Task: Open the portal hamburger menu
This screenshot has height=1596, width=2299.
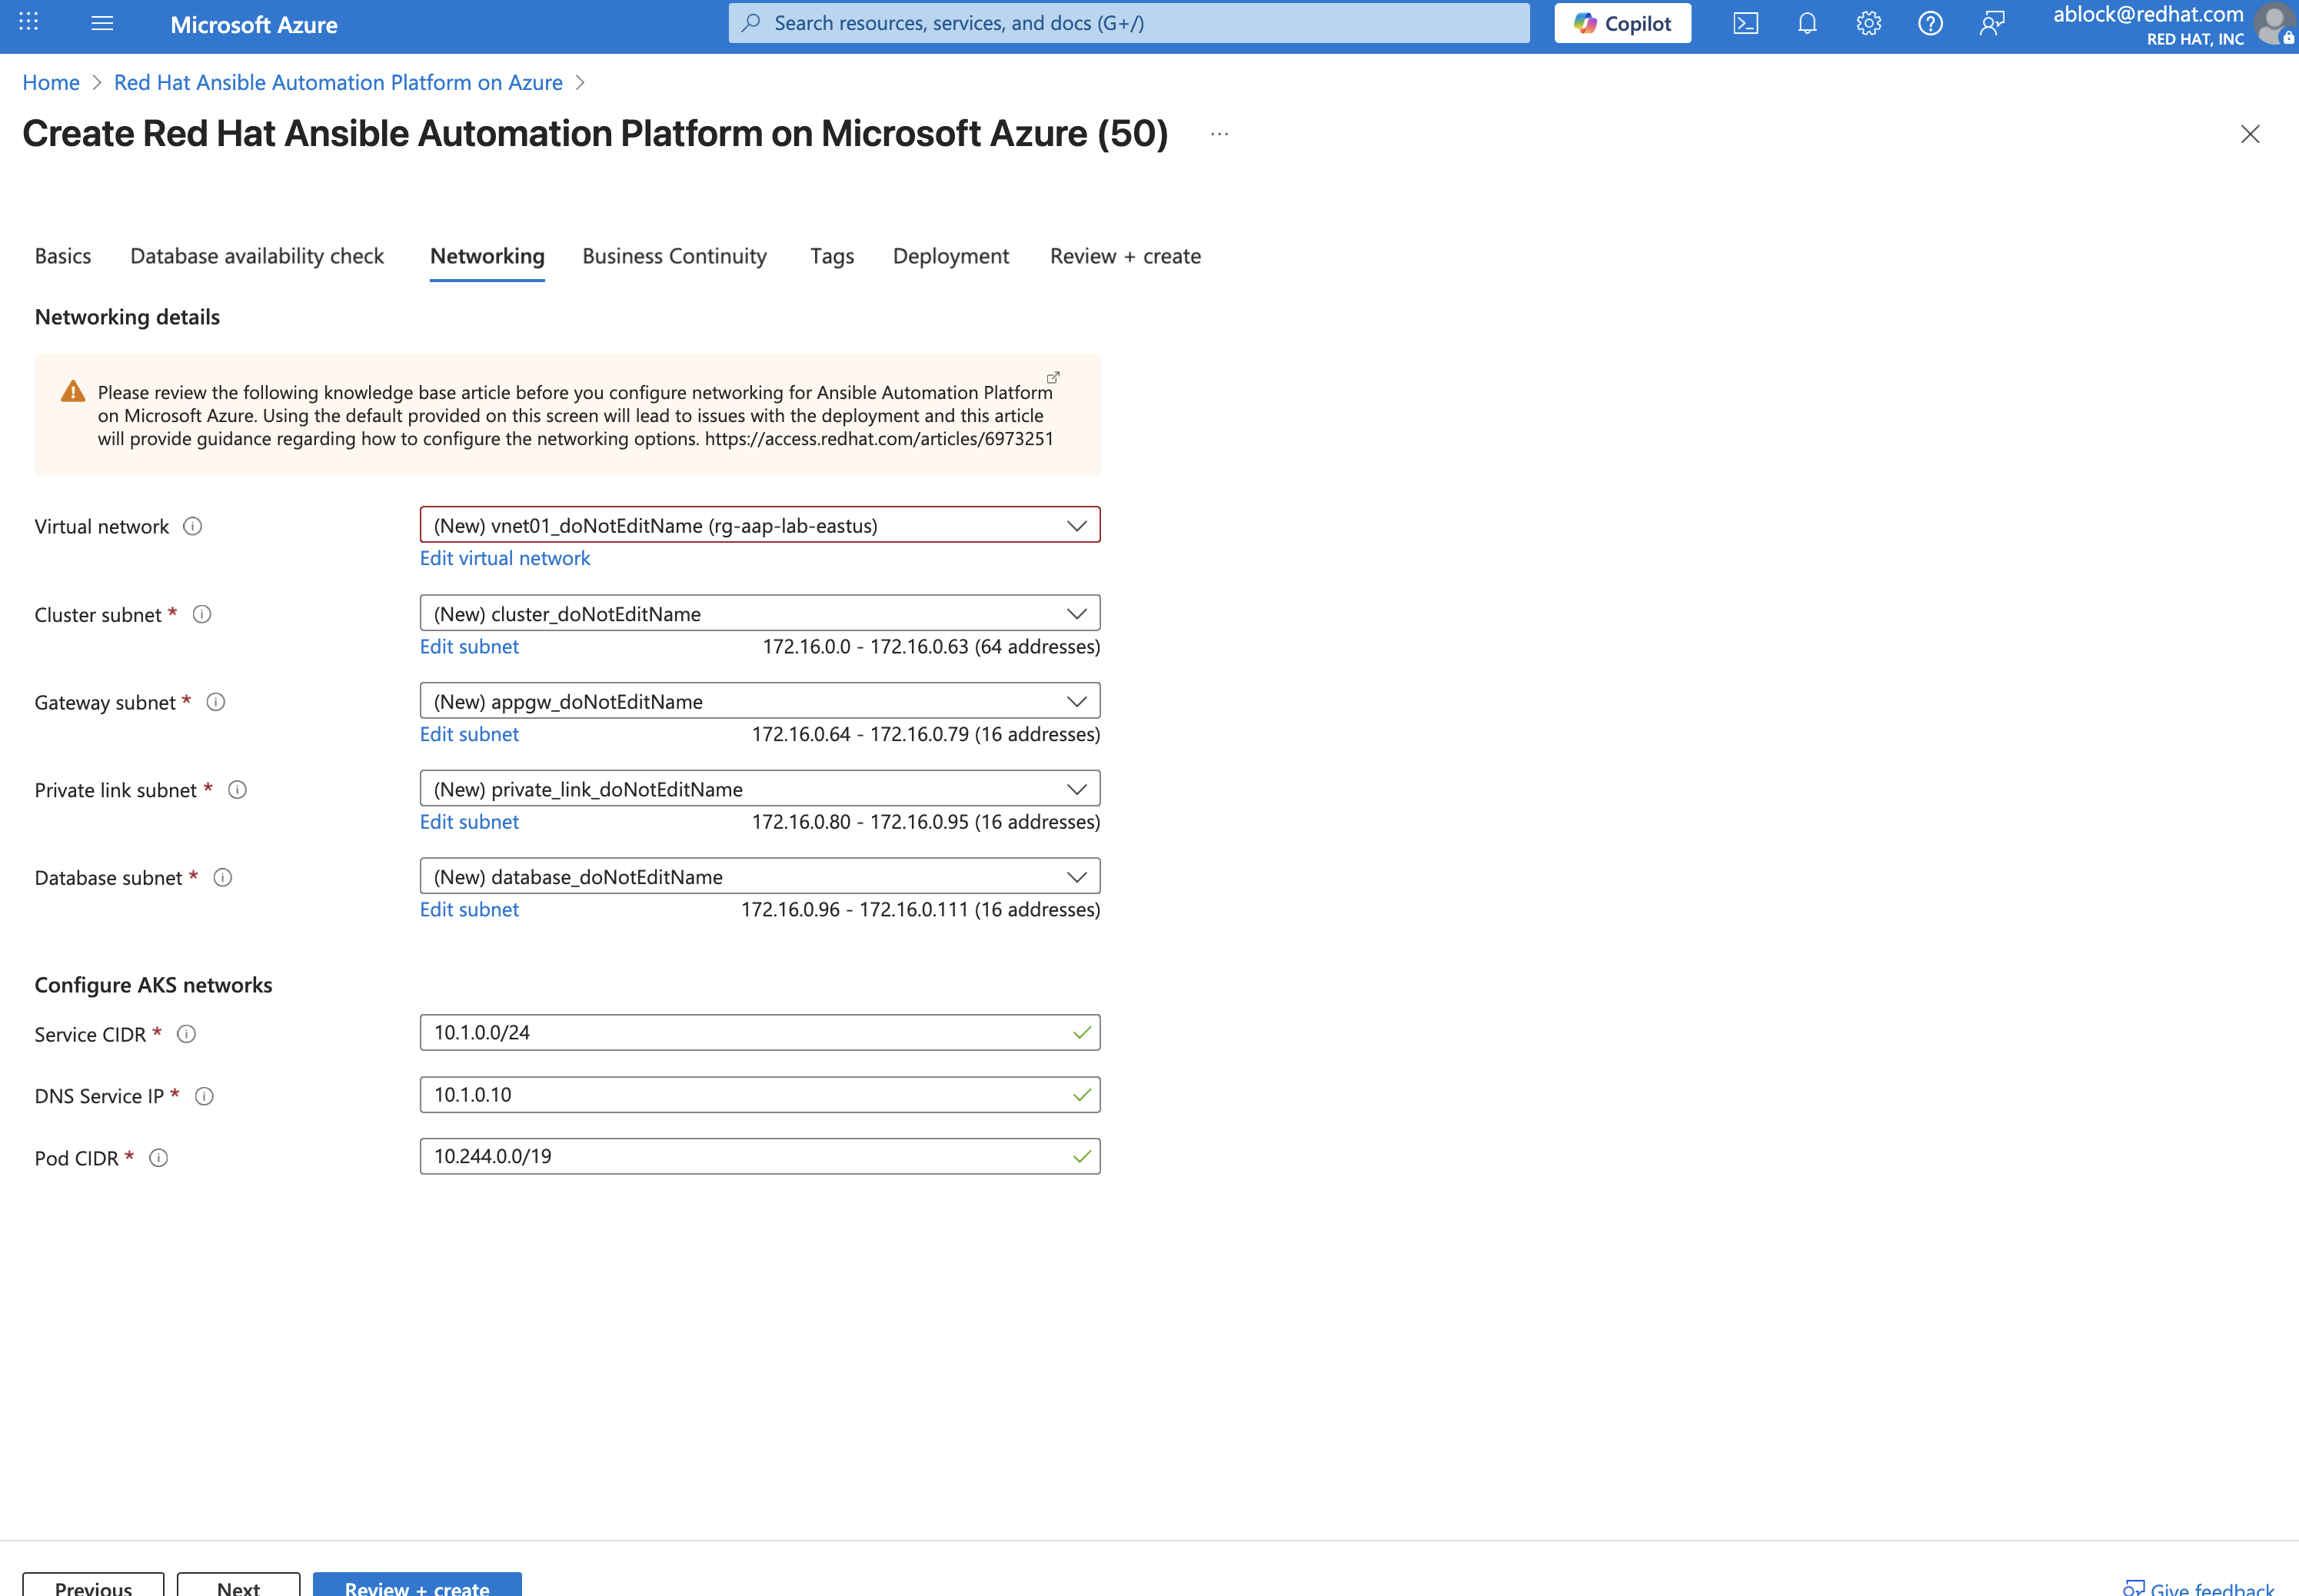Action: point(101,23)
